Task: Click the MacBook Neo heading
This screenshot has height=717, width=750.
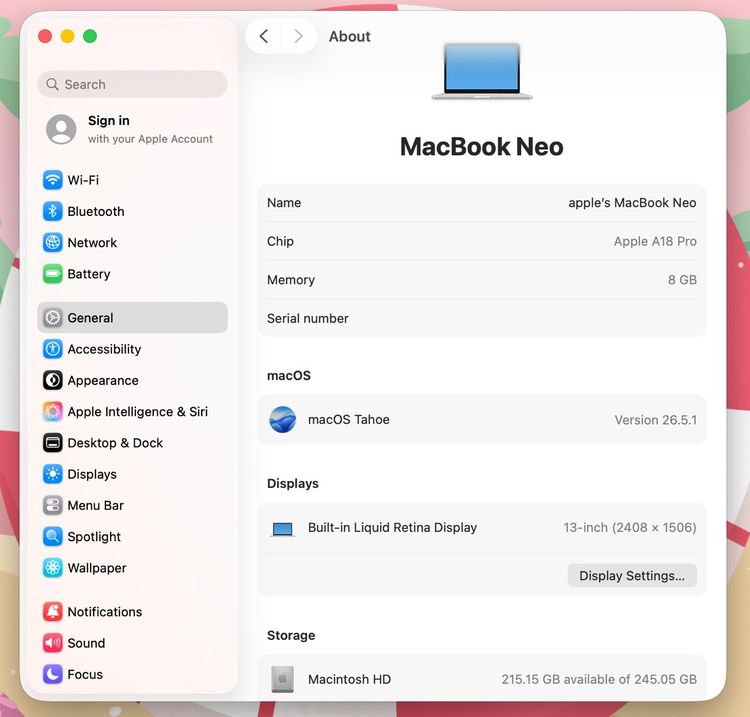Action: click(x=482, y=146)
